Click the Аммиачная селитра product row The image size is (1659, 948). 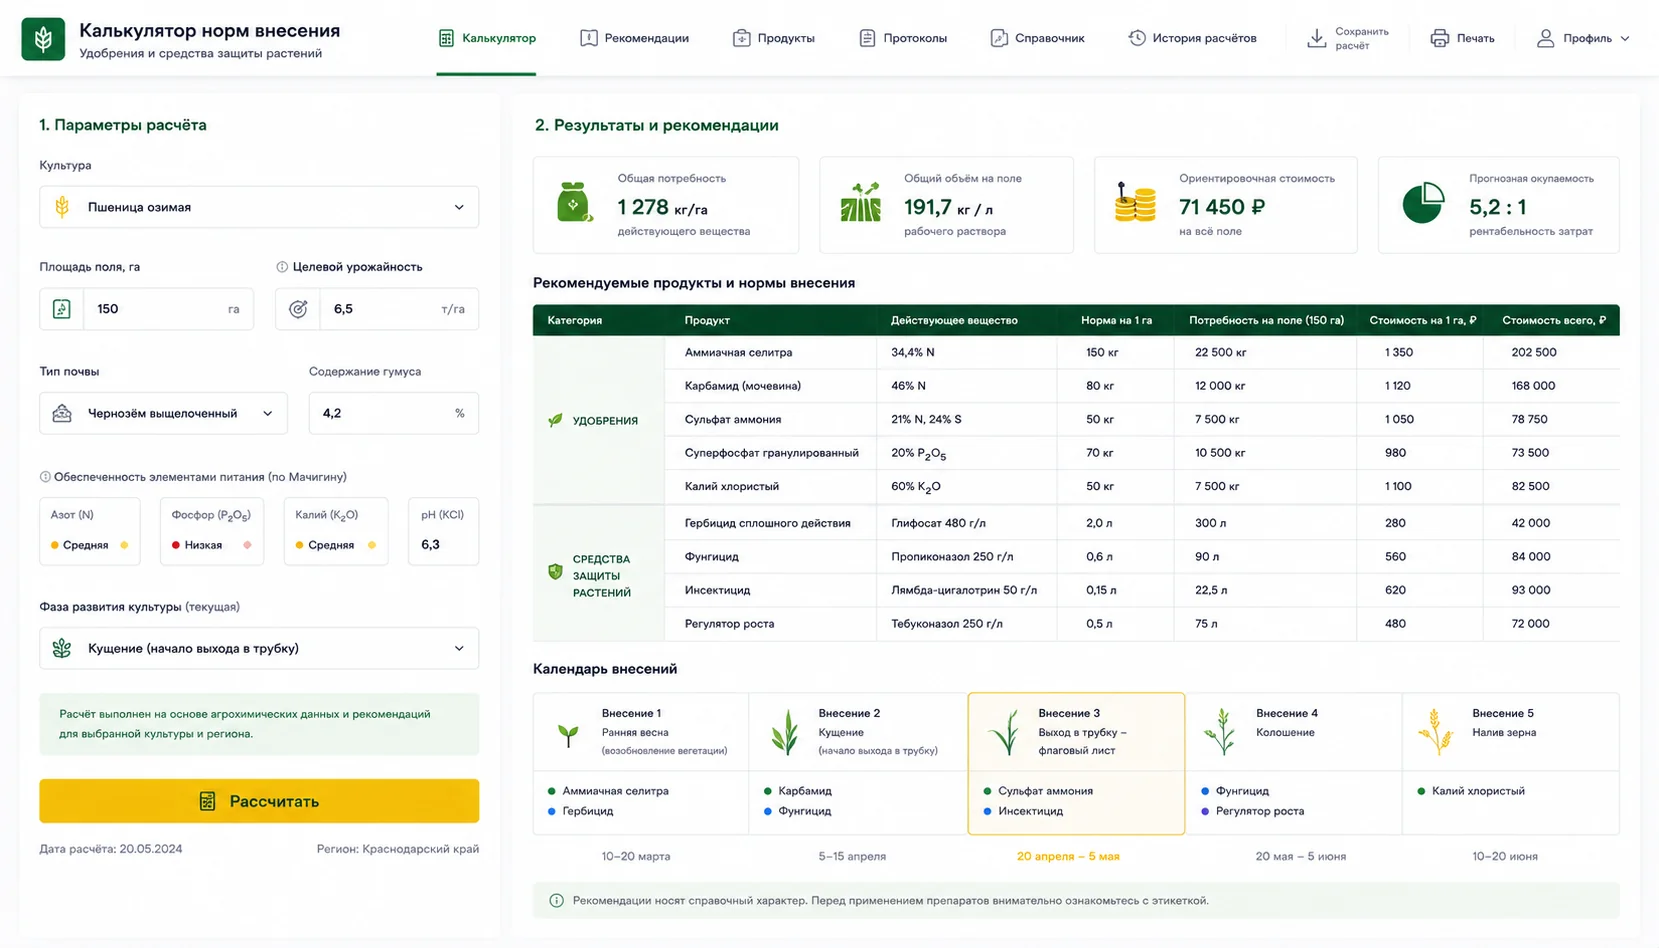[x=1142, y=352]
